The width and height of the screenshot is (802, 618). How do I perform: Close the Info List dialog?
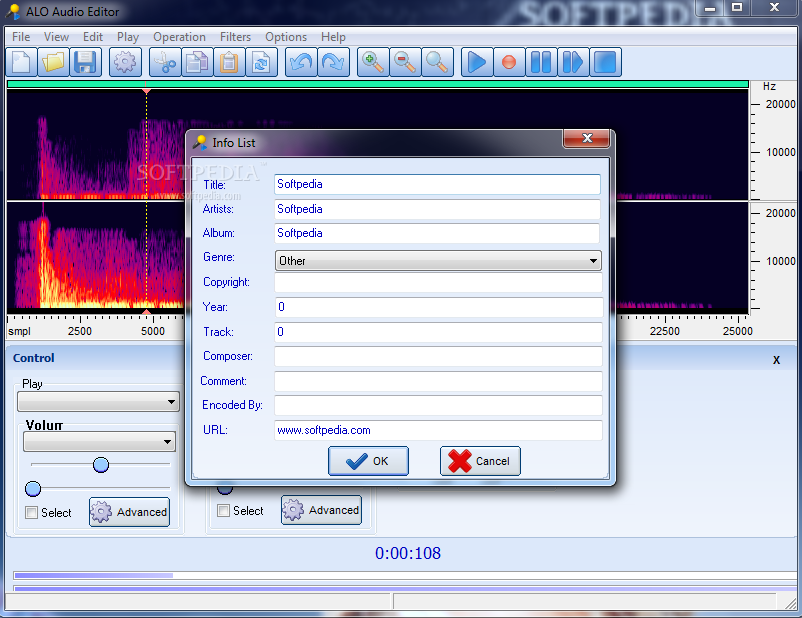coord(587,138)
